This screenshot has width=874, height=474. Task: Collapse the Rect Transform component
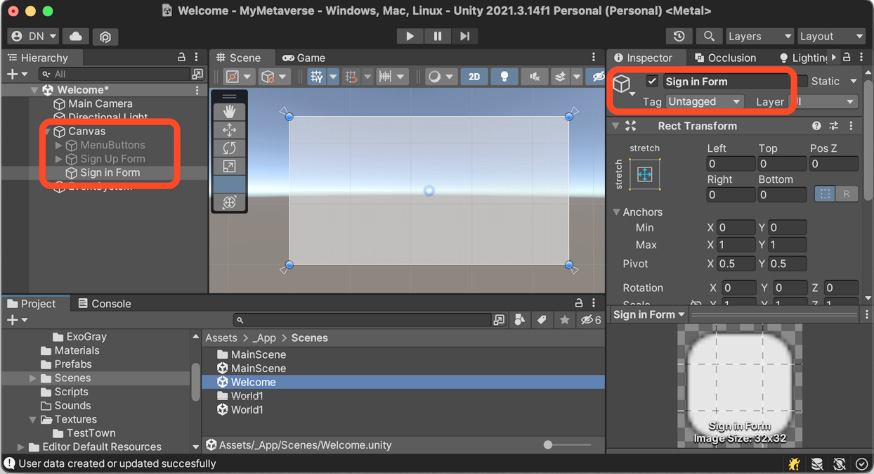615,126
